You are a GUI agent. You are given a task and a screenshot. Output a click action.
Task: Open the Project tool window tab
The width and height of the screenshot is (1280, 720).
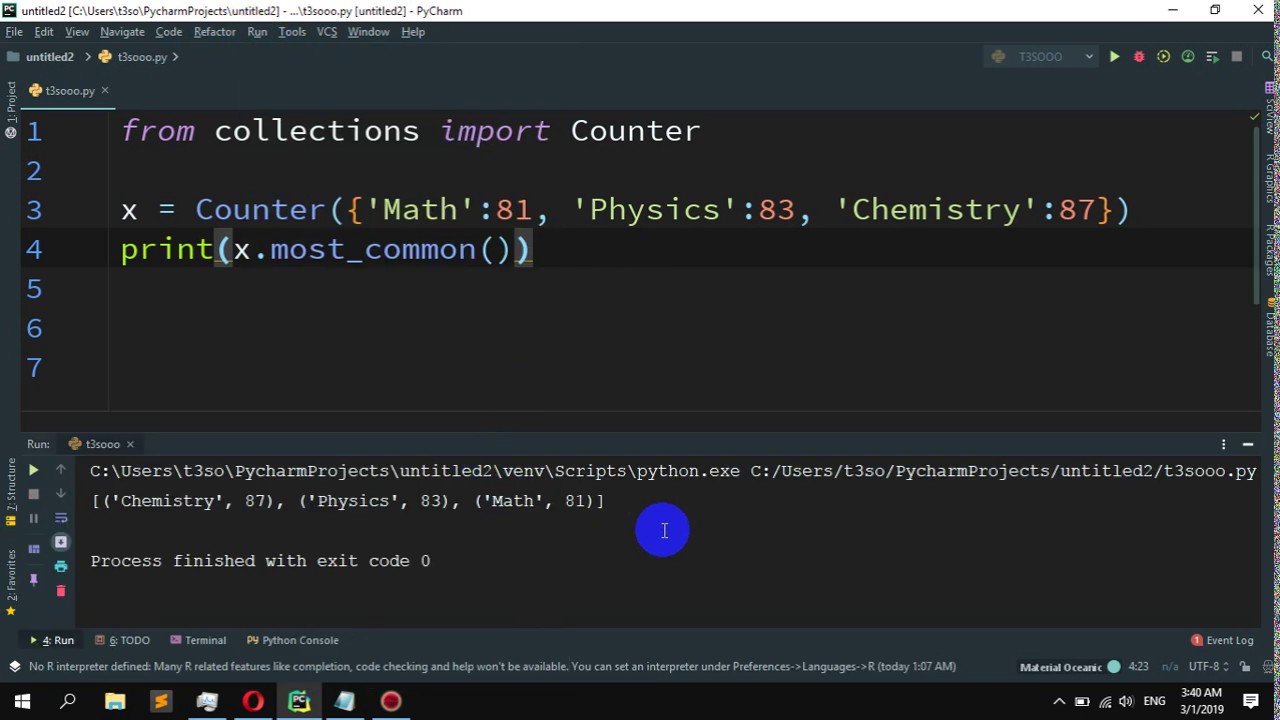(10, 110)
